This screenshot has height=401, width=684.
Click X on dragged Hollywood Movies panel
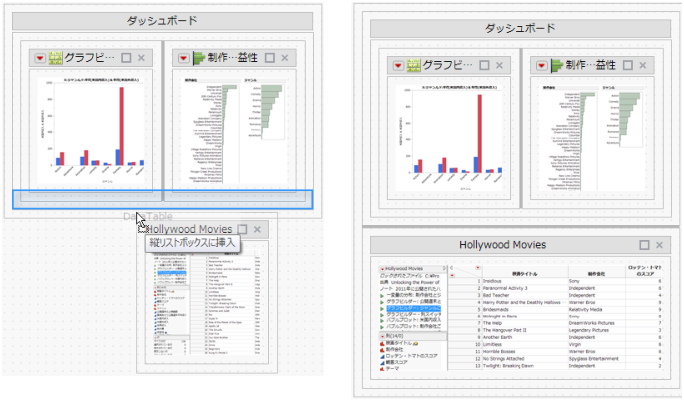(x=257, y=229)
